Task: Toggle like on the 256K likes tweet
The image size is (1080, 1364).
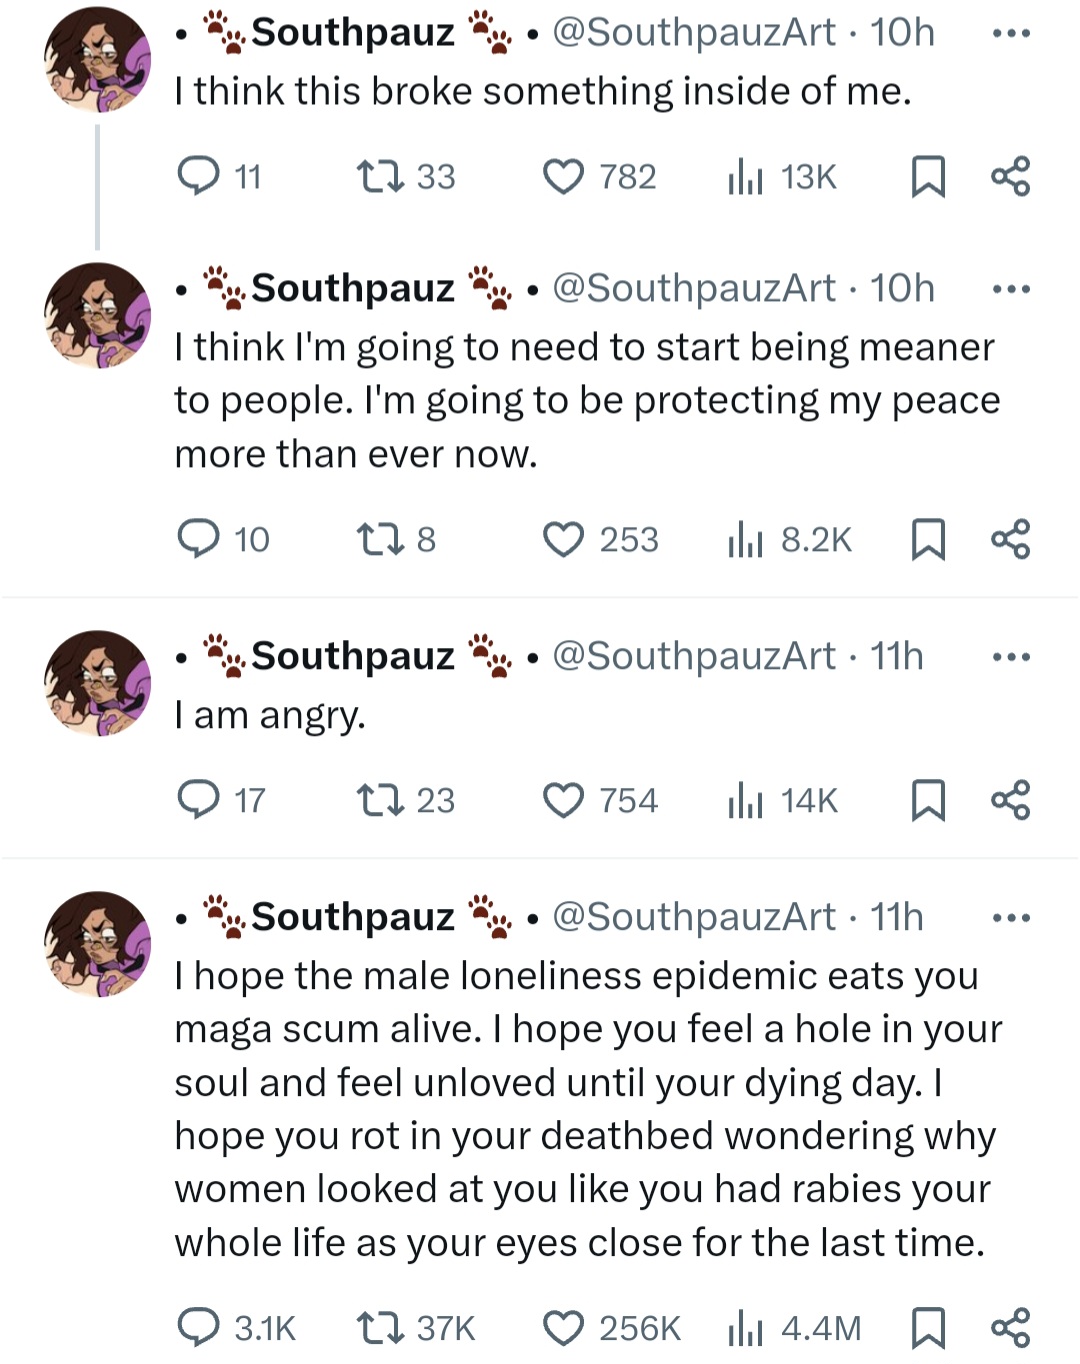Action: (x=563, y=1328)
